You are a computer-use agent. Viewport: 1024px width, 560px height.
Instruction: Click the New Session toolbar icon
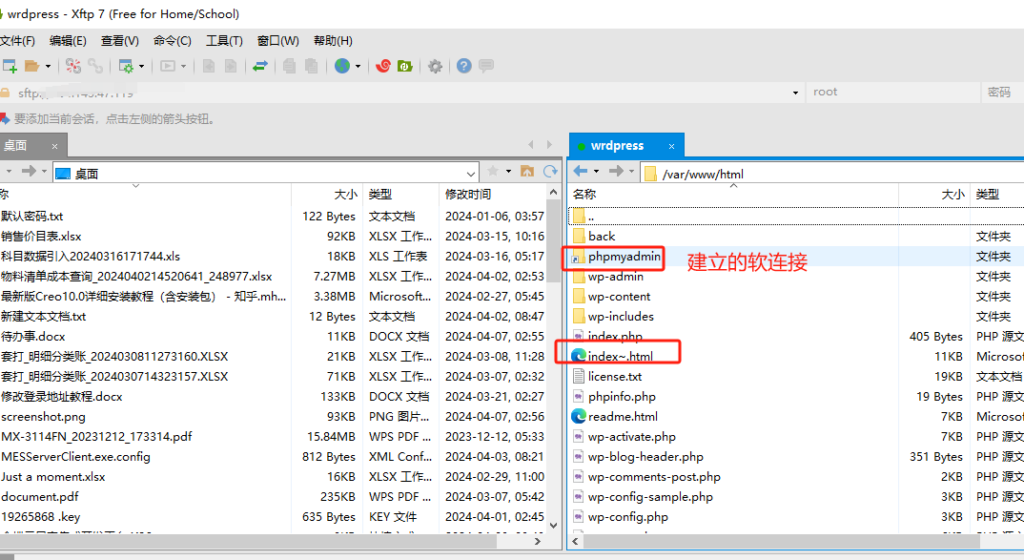point(9,66)
